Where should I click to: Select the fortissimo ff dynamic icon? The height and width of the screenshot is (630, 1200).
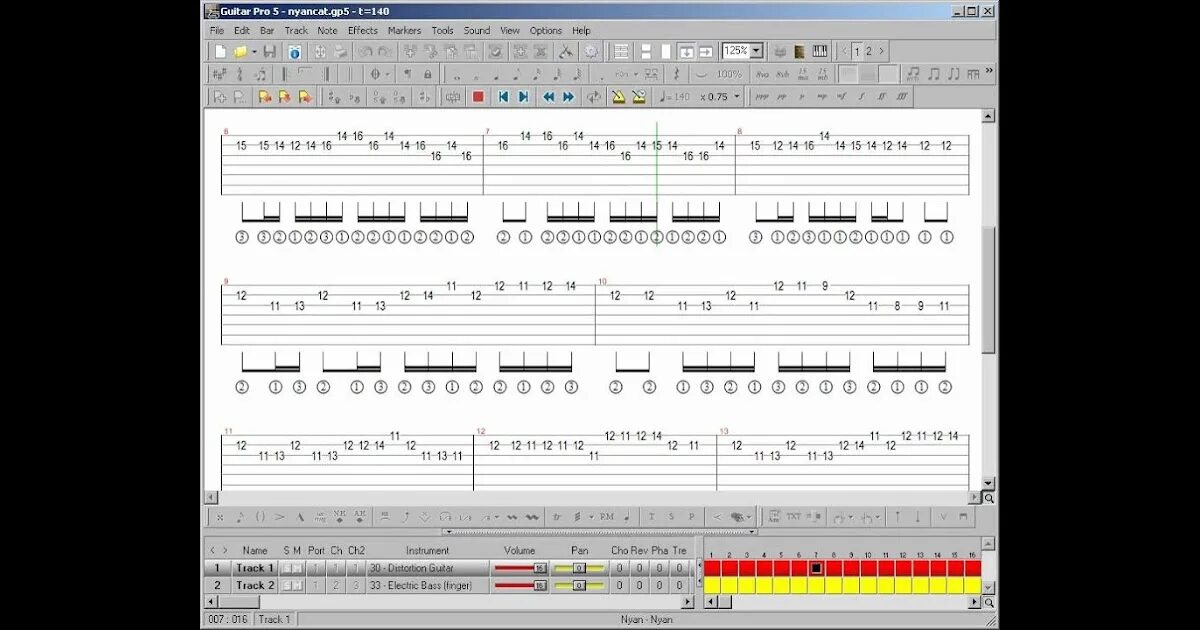(x=882, y=97)
